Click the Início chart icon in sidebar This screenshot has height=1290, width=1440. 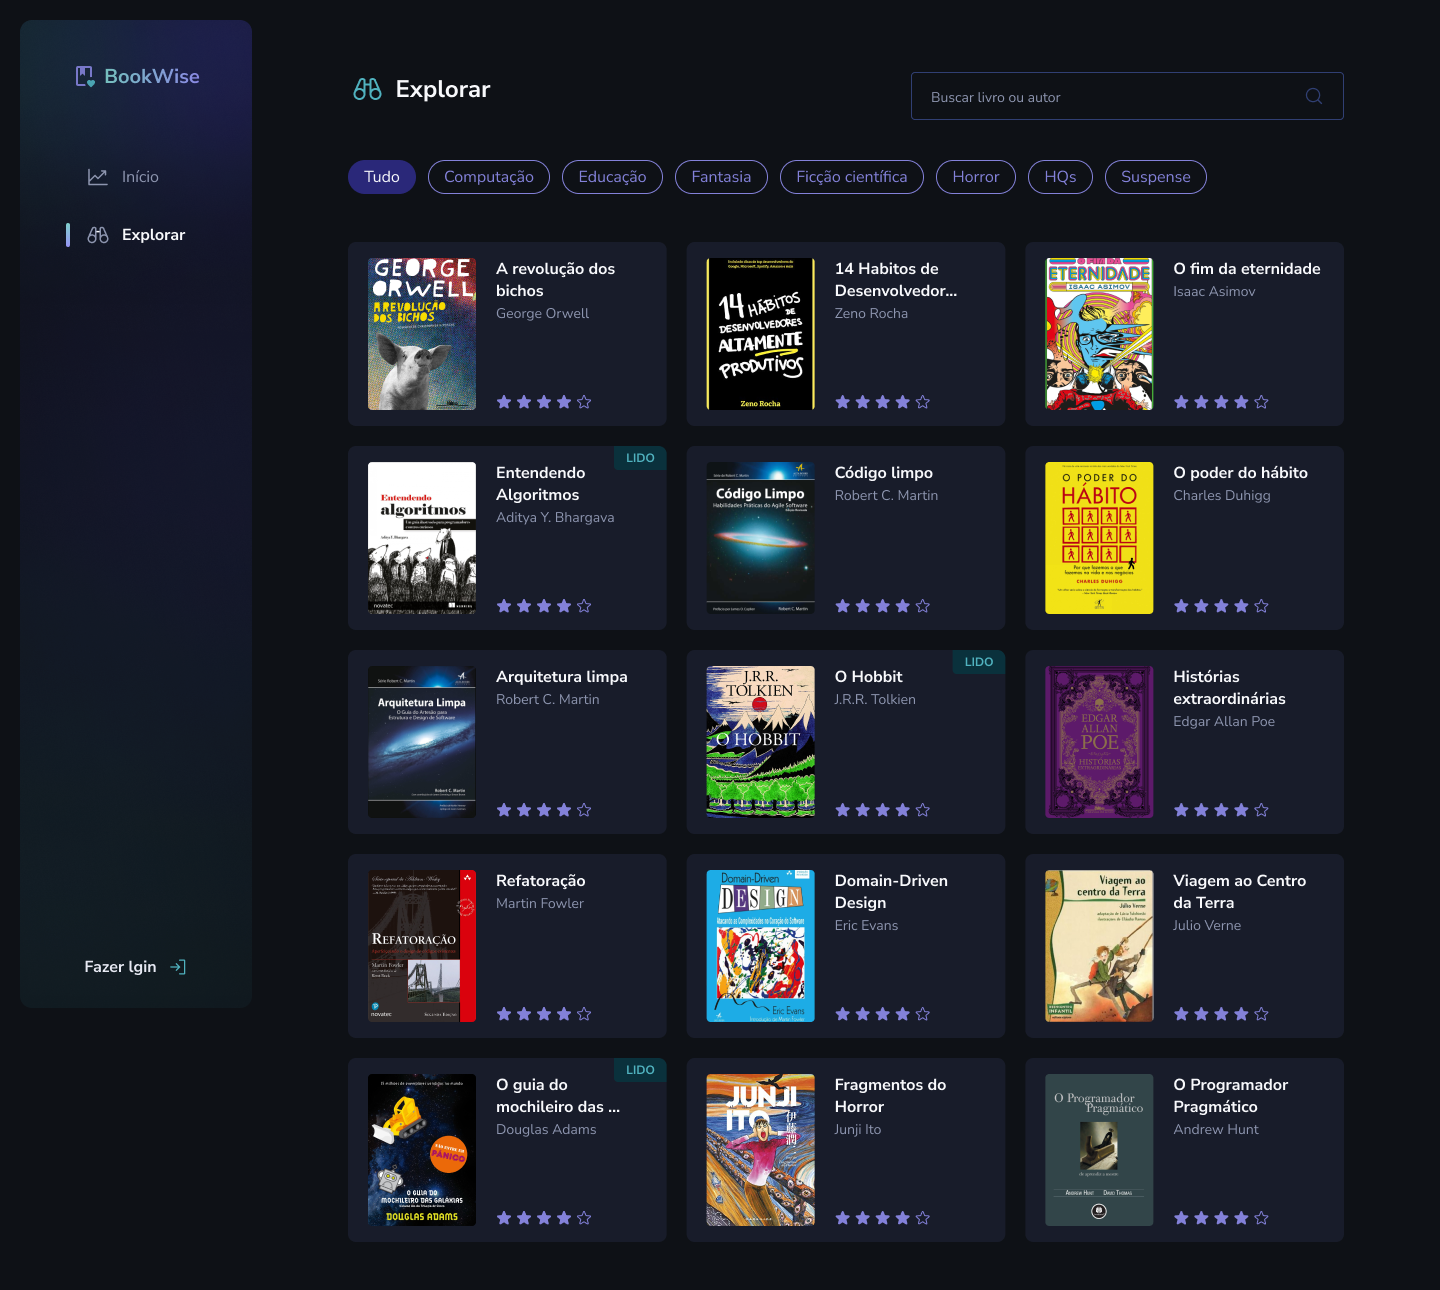(x=98, y=177)
